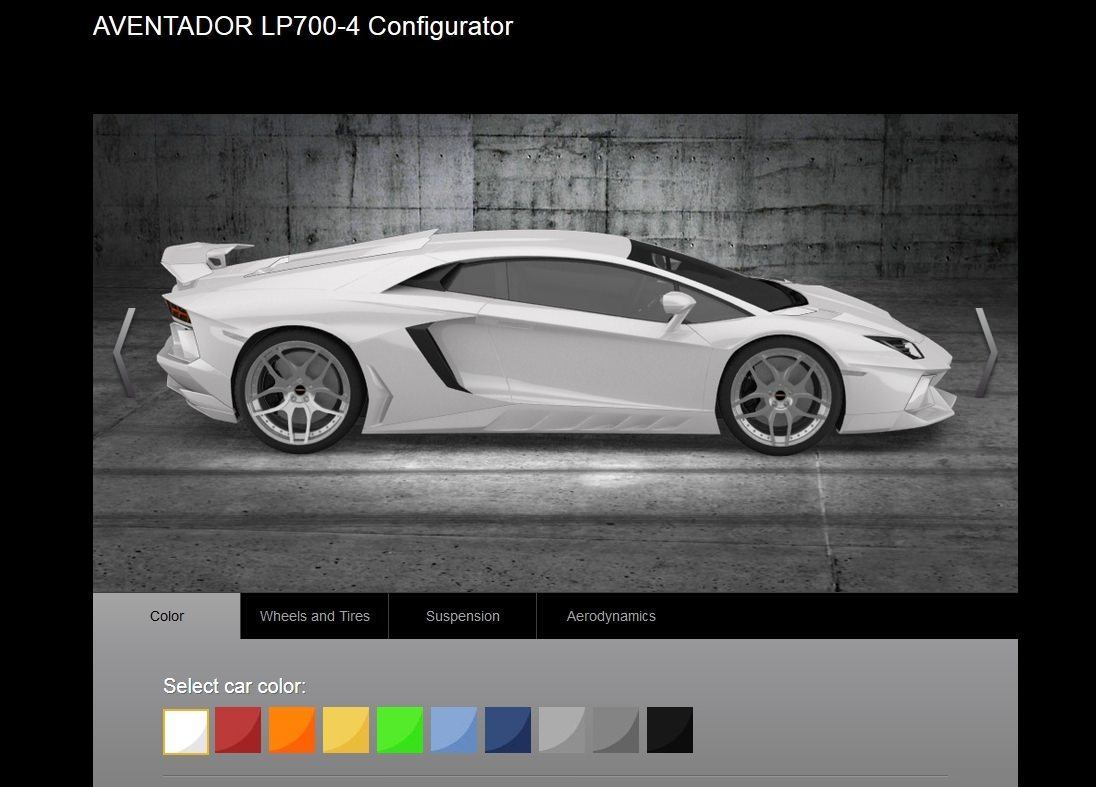Screen dimensions: 1096x787
Task: Open the Color tab
Action: (167, 616)
